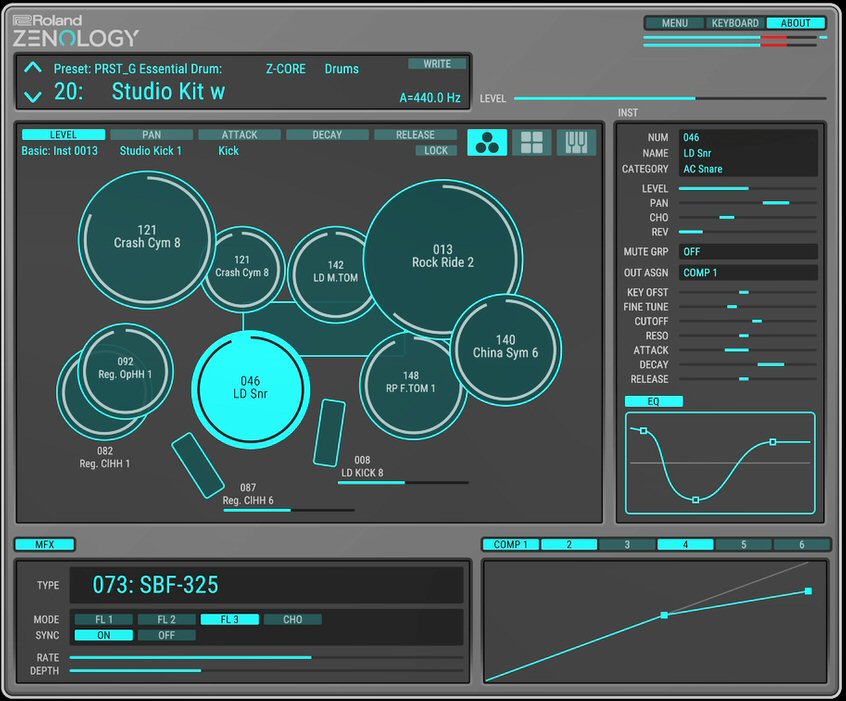Click the Preset bank PRST_G Essential Drum label

[138, 69]
